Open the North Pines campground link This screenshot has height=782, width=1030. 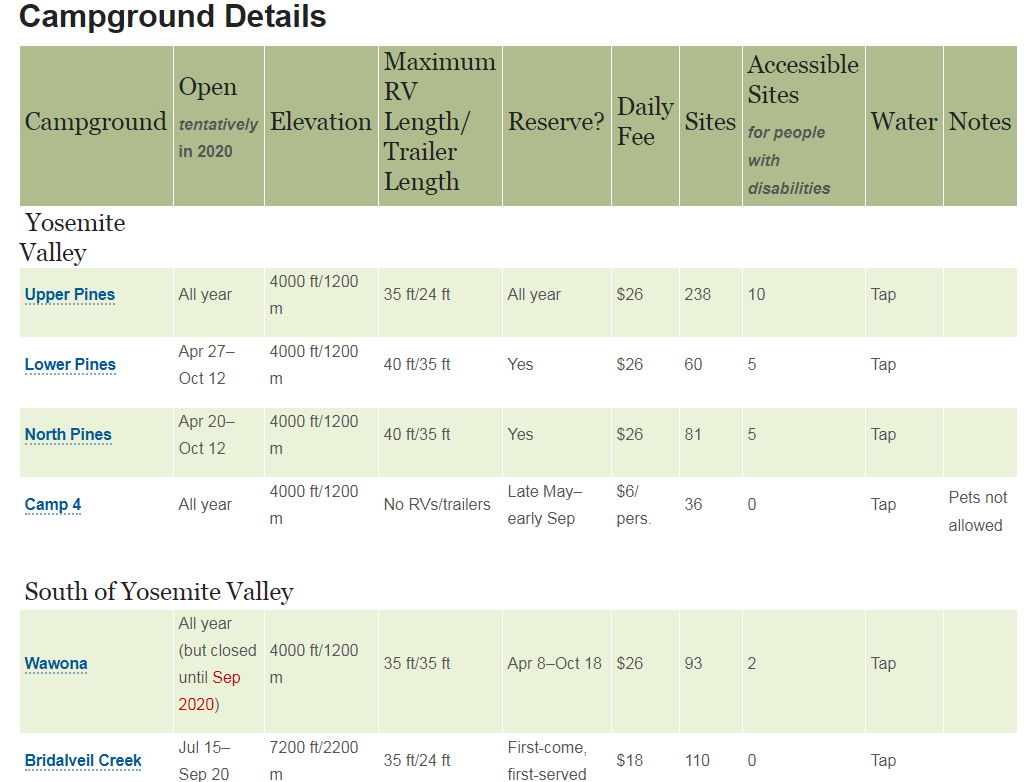point(68,434)
